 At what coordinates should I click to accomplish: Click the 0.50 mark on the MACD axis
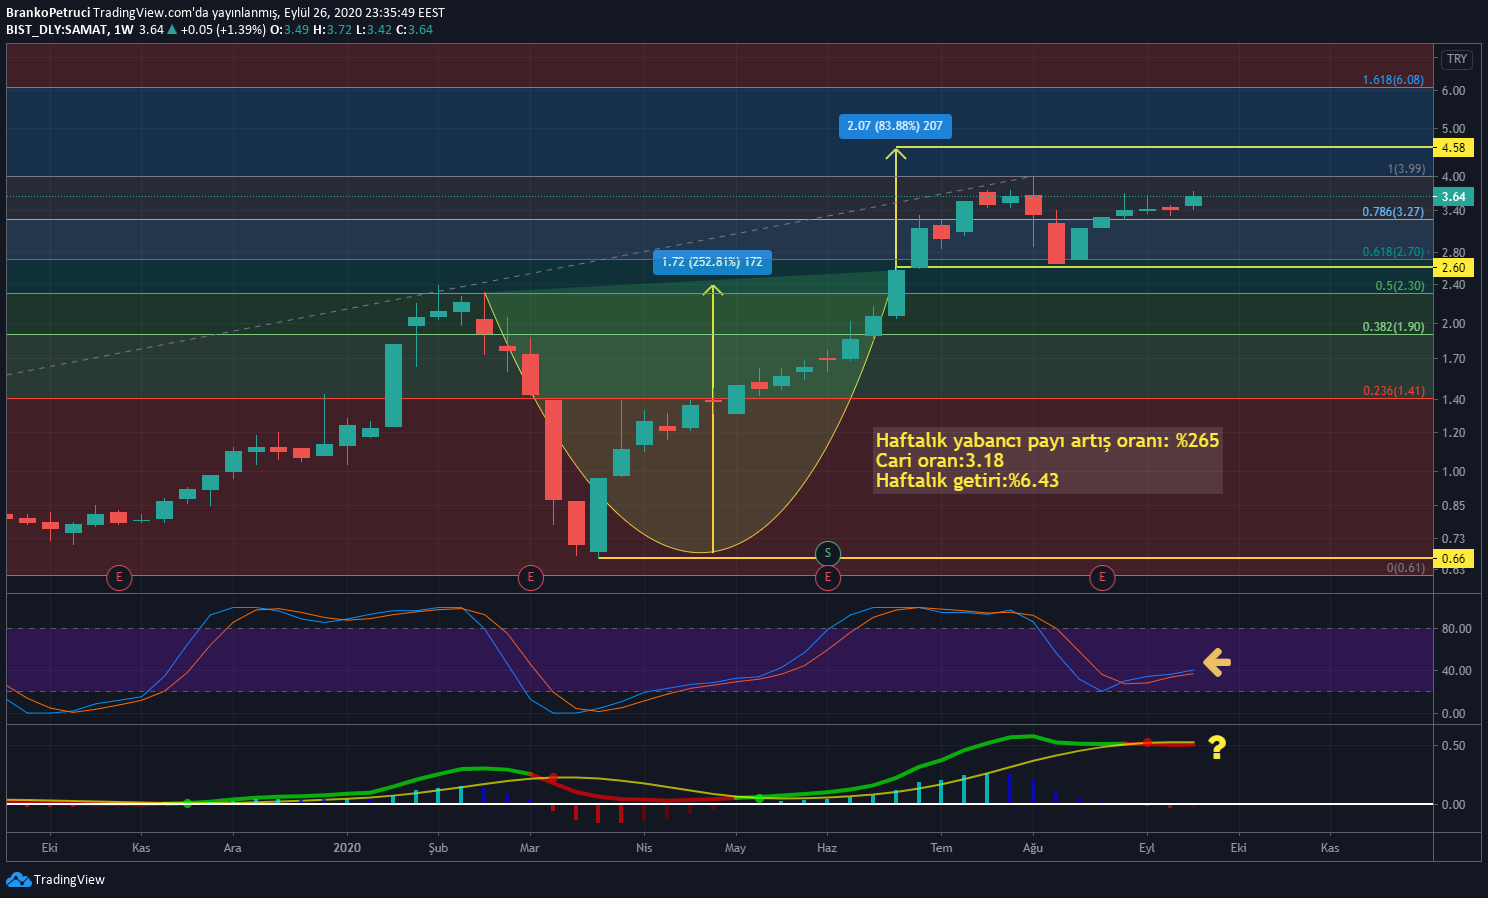[x=1453, y=746]
